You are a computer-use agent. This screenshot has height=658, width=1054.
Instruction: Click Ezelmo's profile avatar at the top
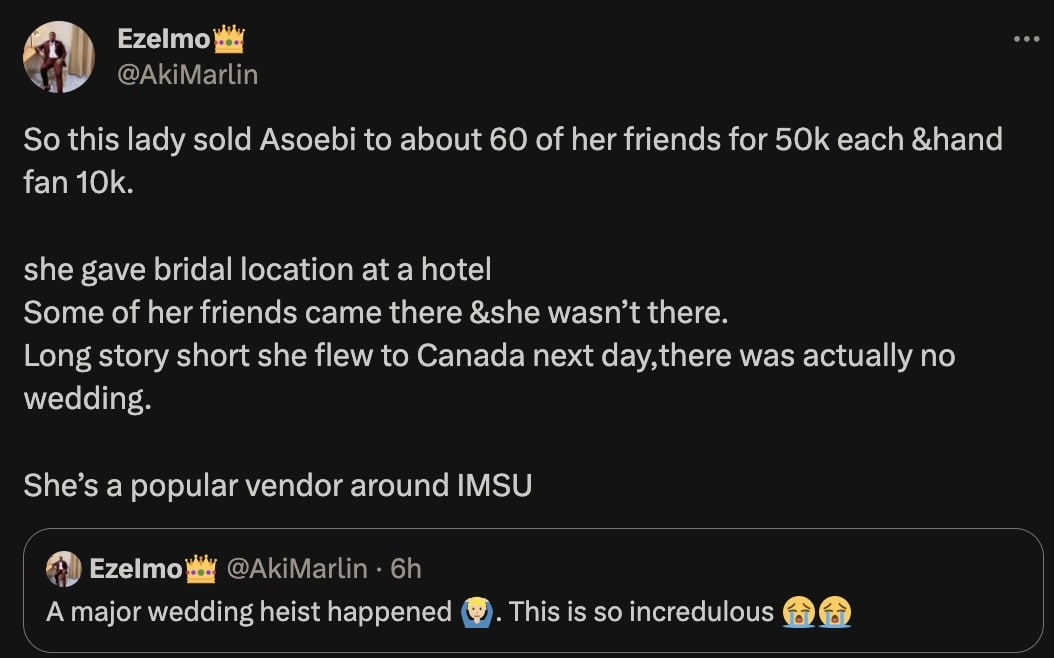point(59,57)
